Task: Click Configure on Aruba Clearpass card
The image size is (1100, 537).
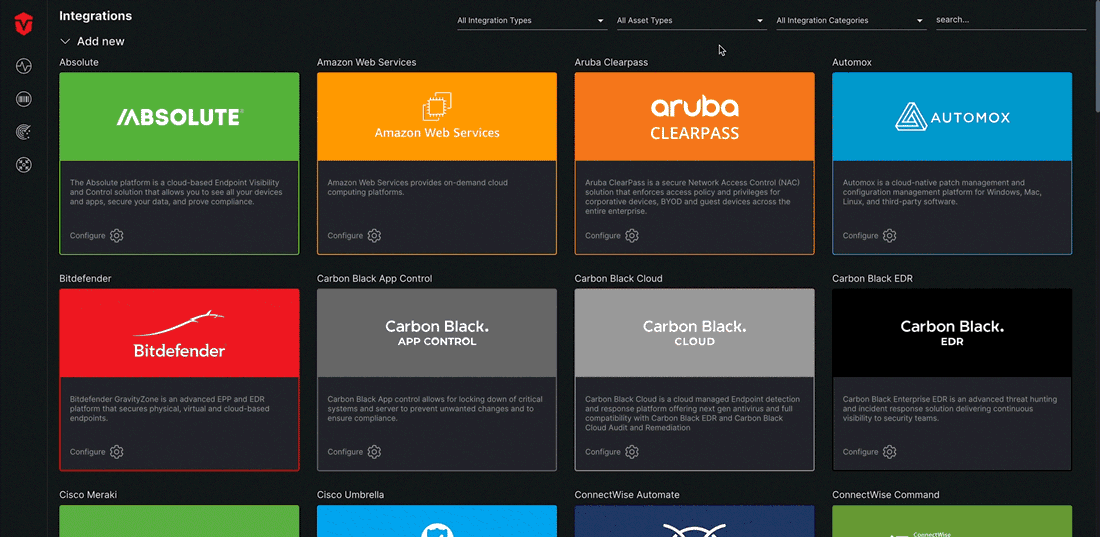Action: (x=603, y=236)
